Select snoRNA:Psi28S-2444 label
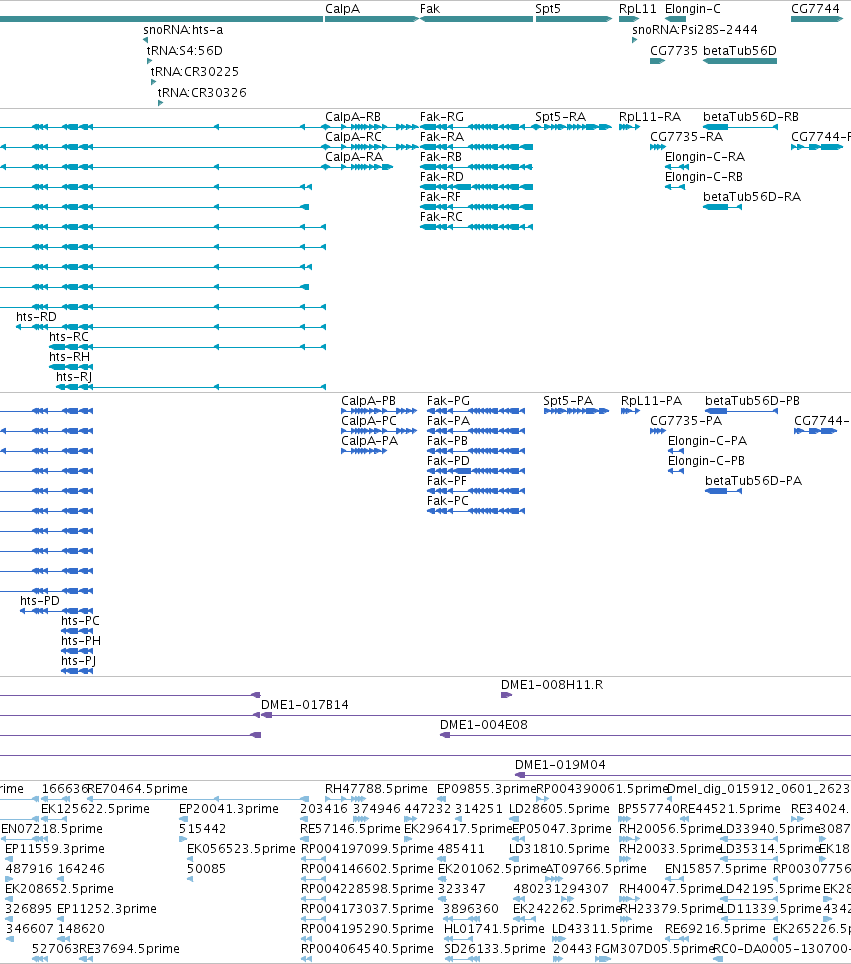Image resolution: width=851 pixels, height=964 pixels. point(695,30)
